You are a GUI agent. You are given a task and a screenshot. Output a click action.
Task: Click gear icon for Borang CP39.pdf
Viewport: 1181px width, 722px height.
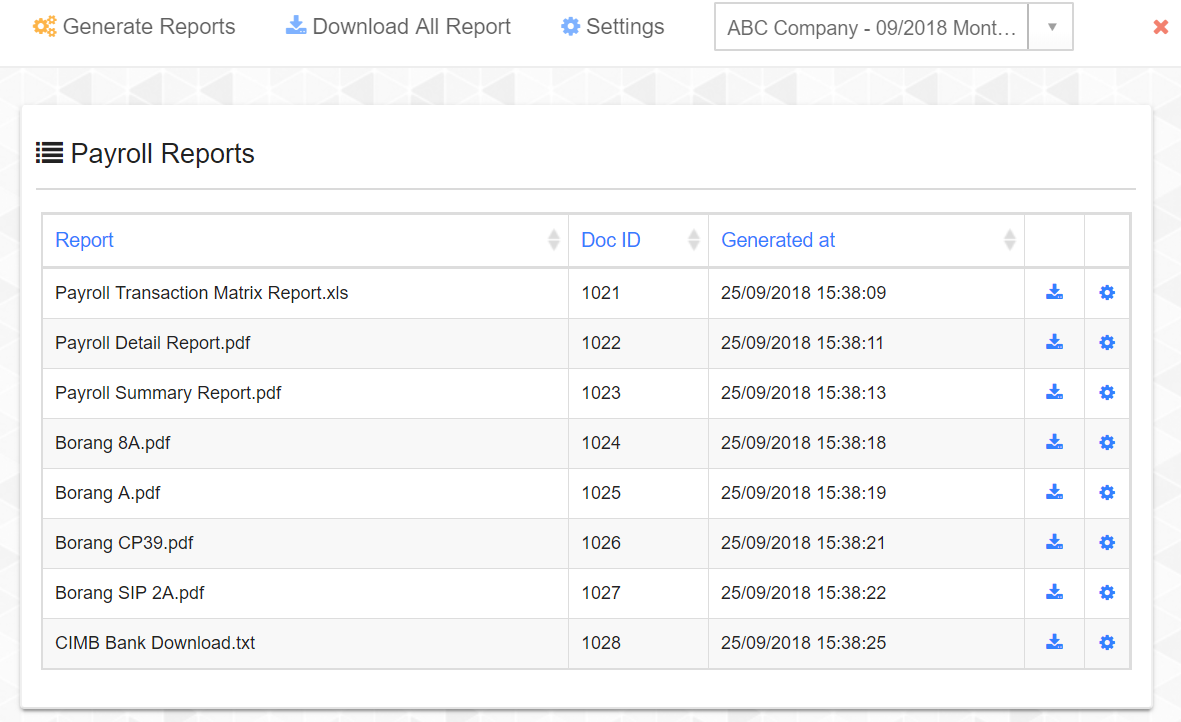pos(1107,542)
